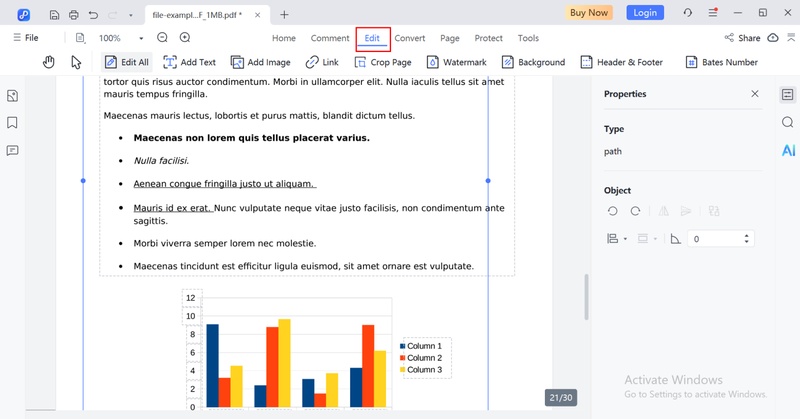Toggle the Properties panel icon on right sidebar
The width and height of the screenshot is (800, 419).
pos(788,94)
